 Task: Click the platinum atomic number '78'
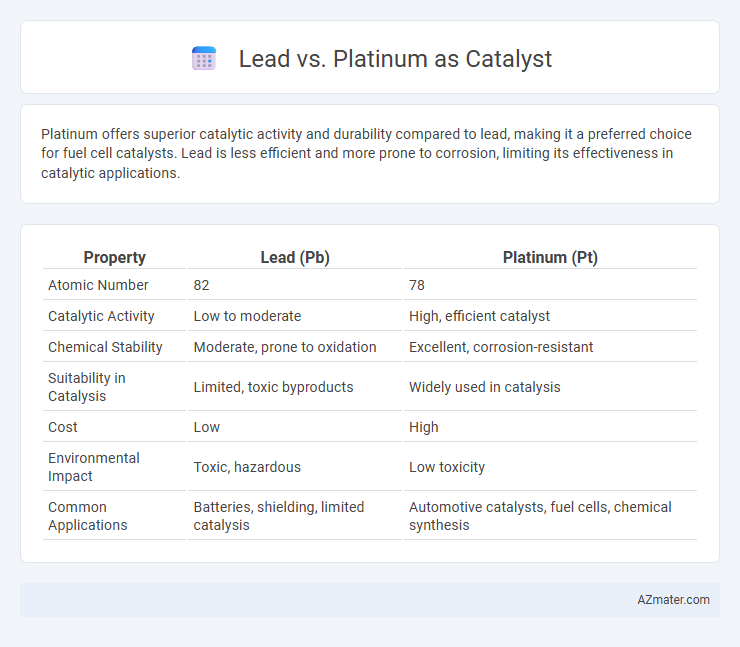coord(417,285)
